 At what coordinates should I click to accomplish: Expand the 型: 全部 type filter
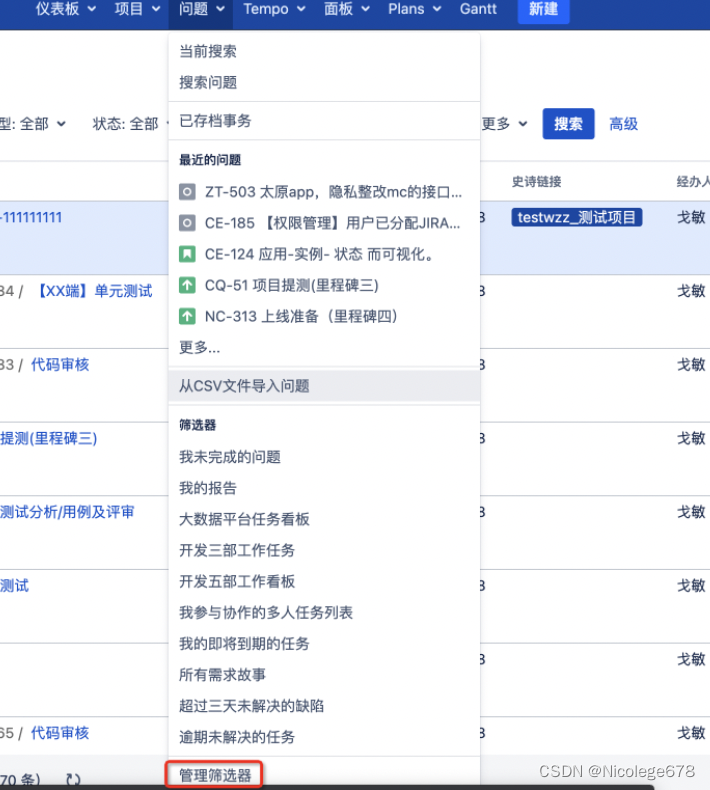(x=33, y=124)
